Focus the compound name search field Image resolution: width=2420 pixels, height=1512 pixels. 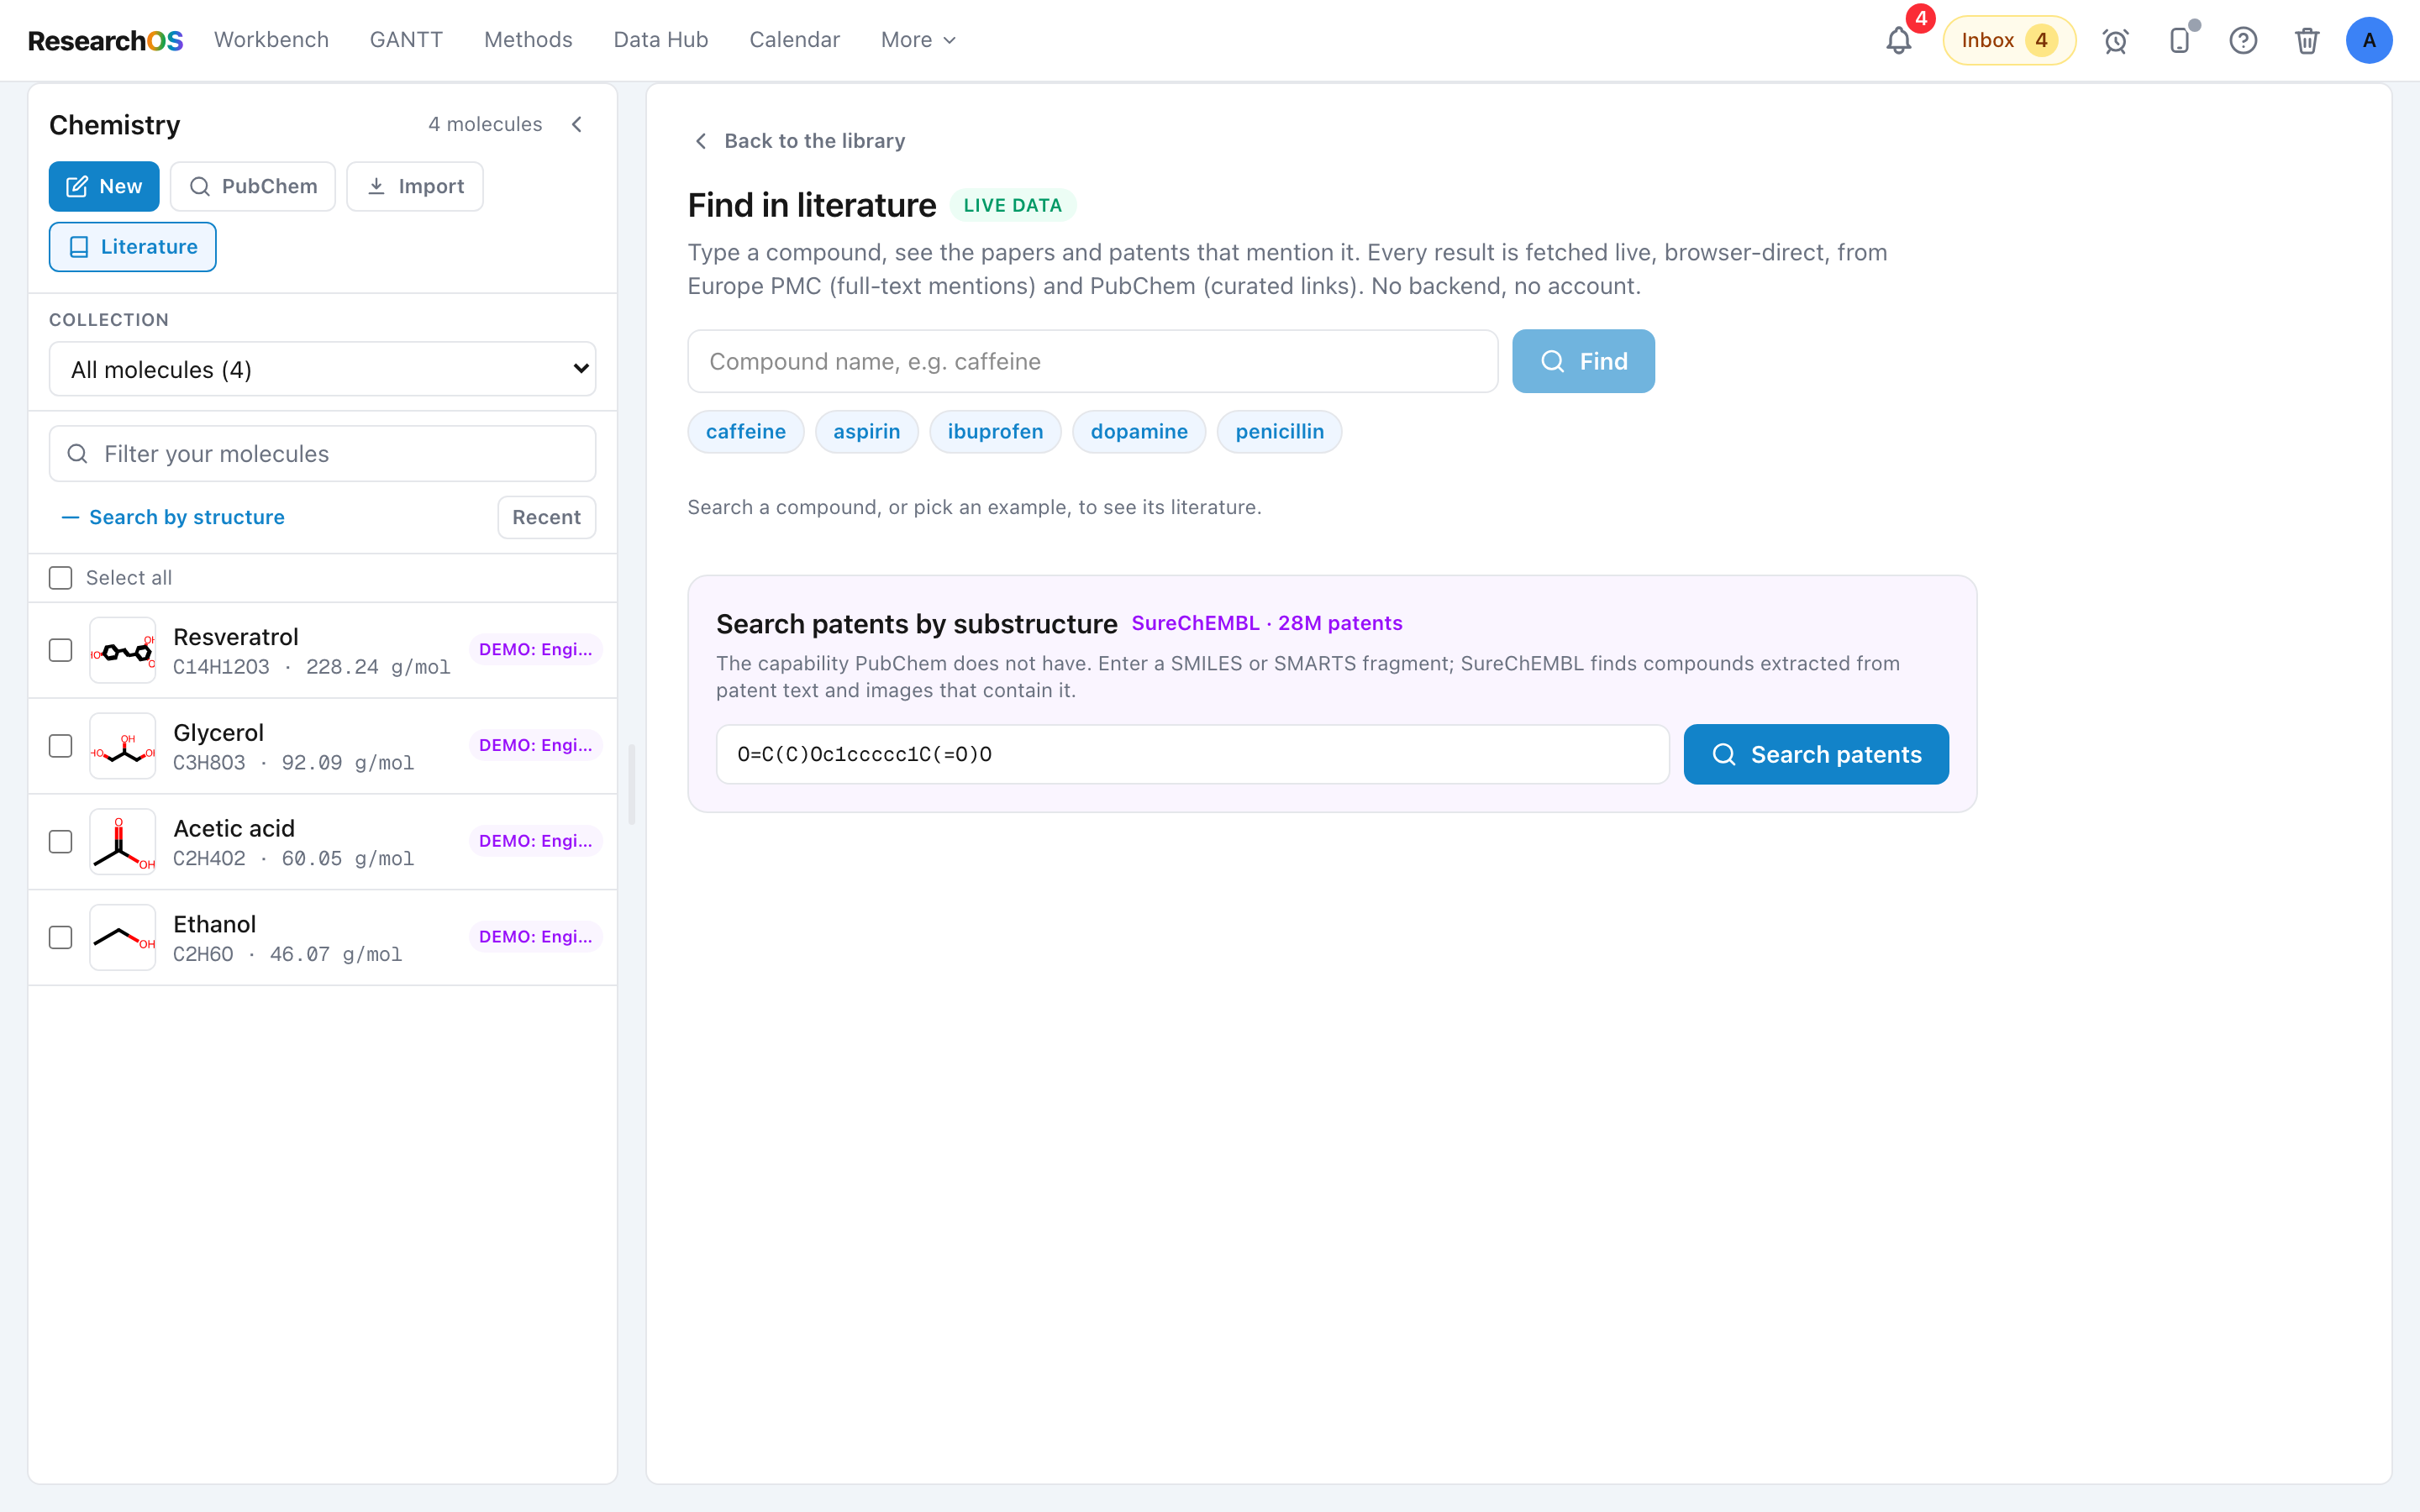1092,361
